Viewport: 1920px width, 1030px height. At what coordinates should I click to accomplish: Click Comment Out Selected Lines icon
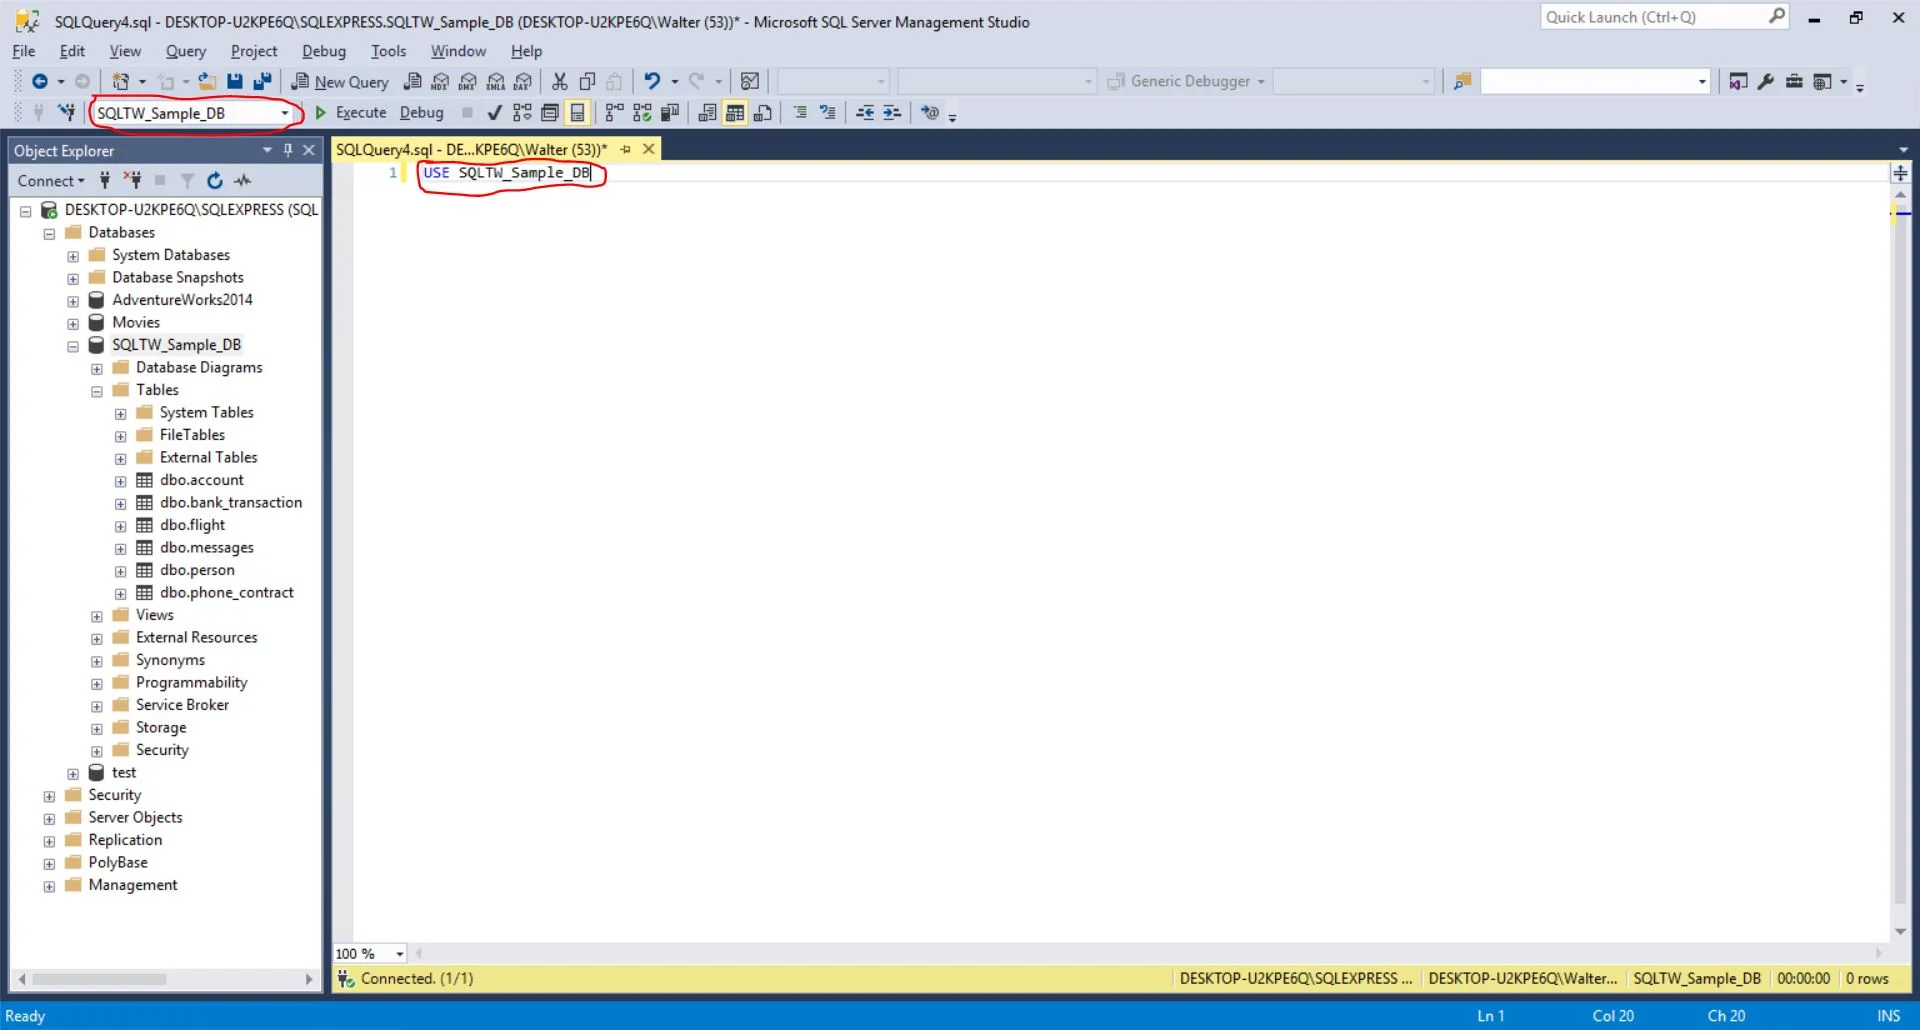pyautogui.click(x=800, y=113)
